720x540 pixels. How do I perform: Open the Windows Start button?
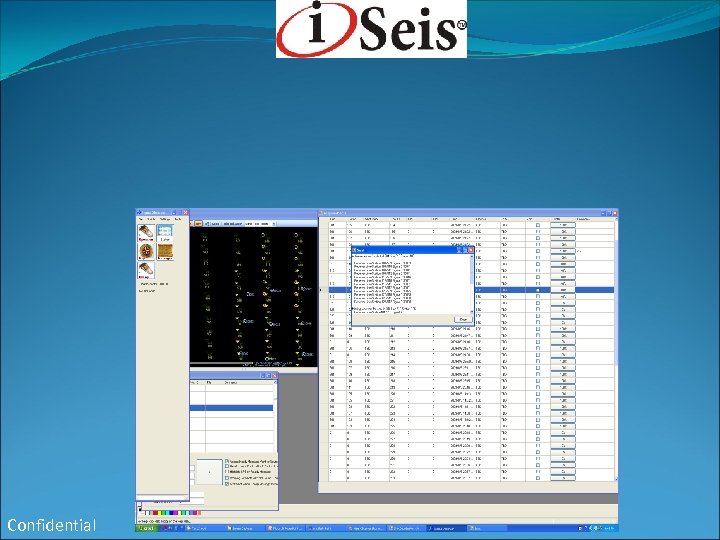click(146, 529)
